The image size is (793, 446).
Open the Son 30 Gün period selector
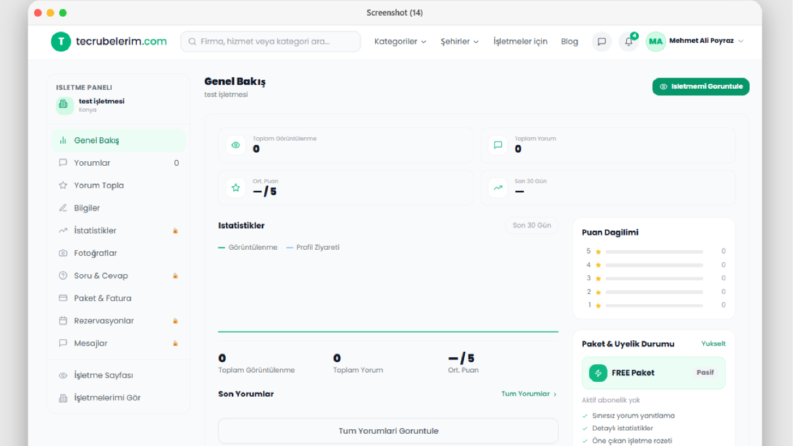[532, 226]
